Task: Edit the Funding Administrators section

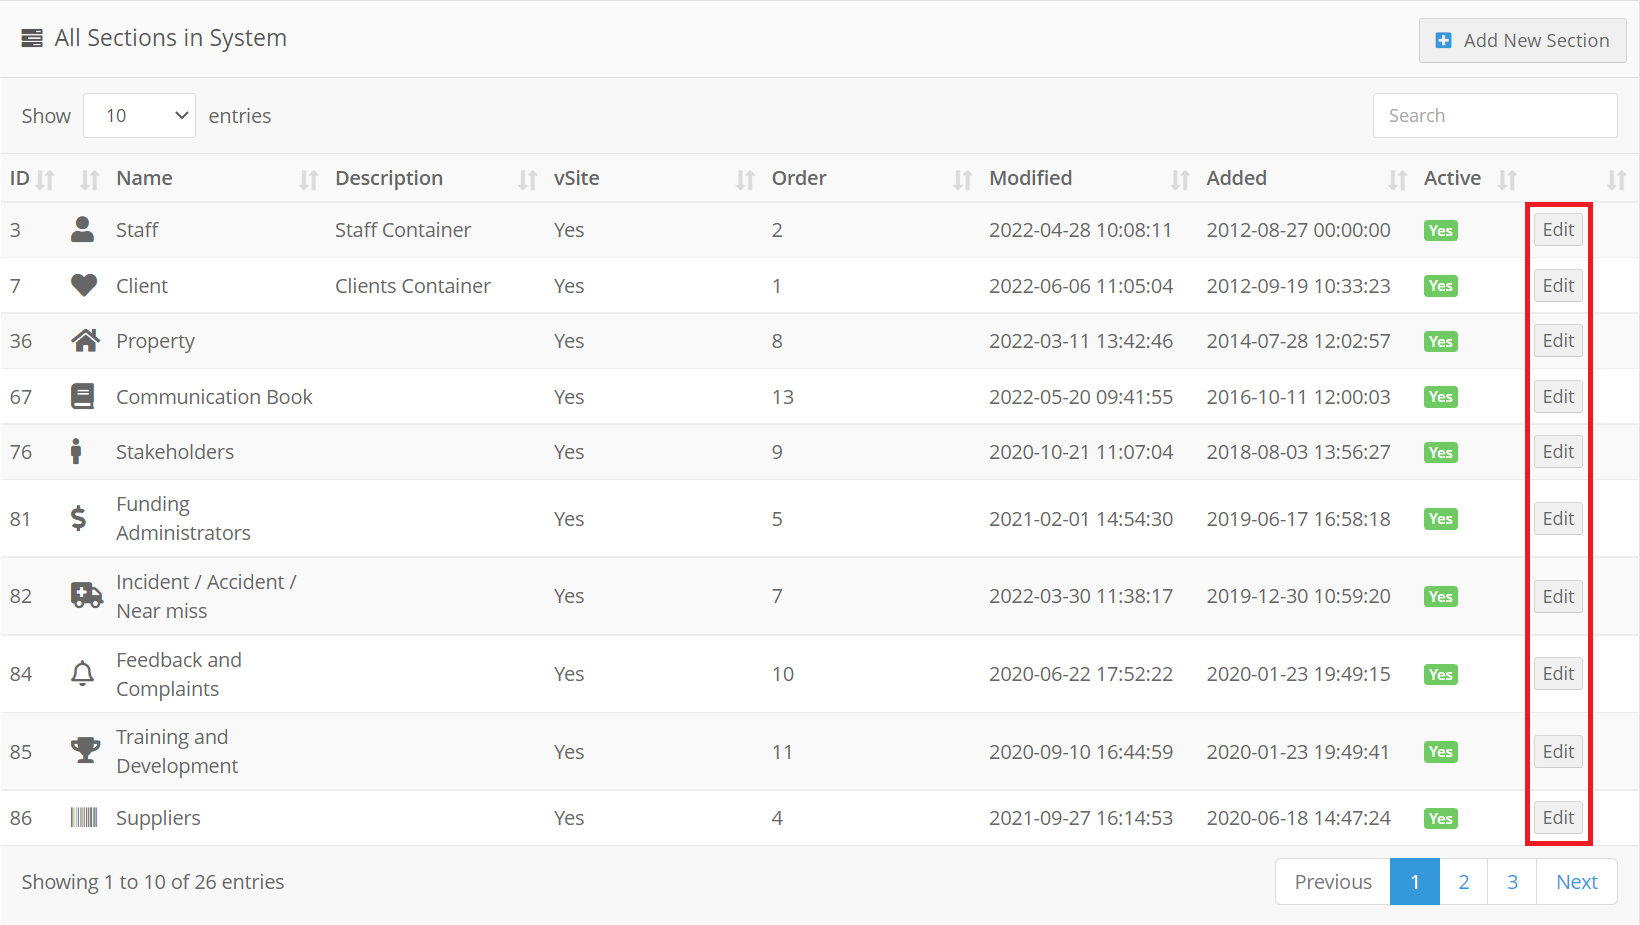Action: tap(1558, 519)
